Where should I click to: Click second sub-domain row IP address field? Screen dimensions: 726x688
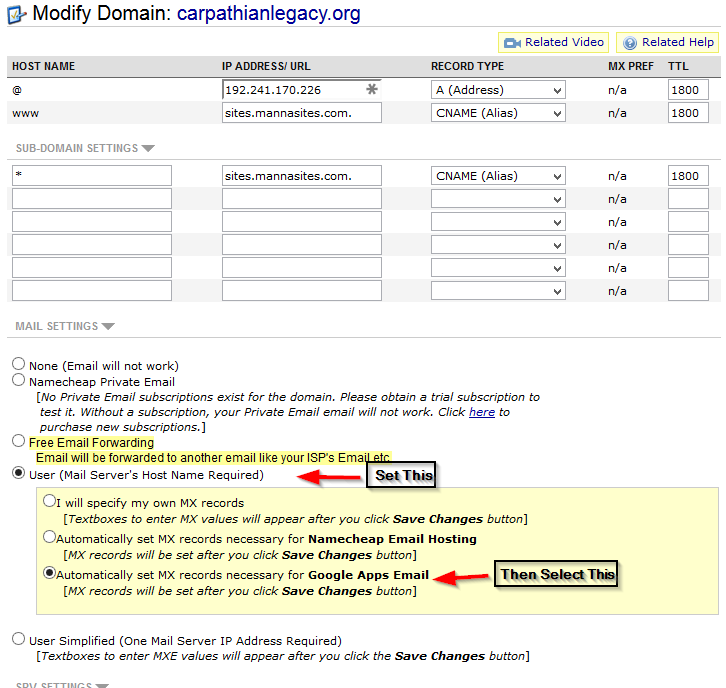click(302, 199)
